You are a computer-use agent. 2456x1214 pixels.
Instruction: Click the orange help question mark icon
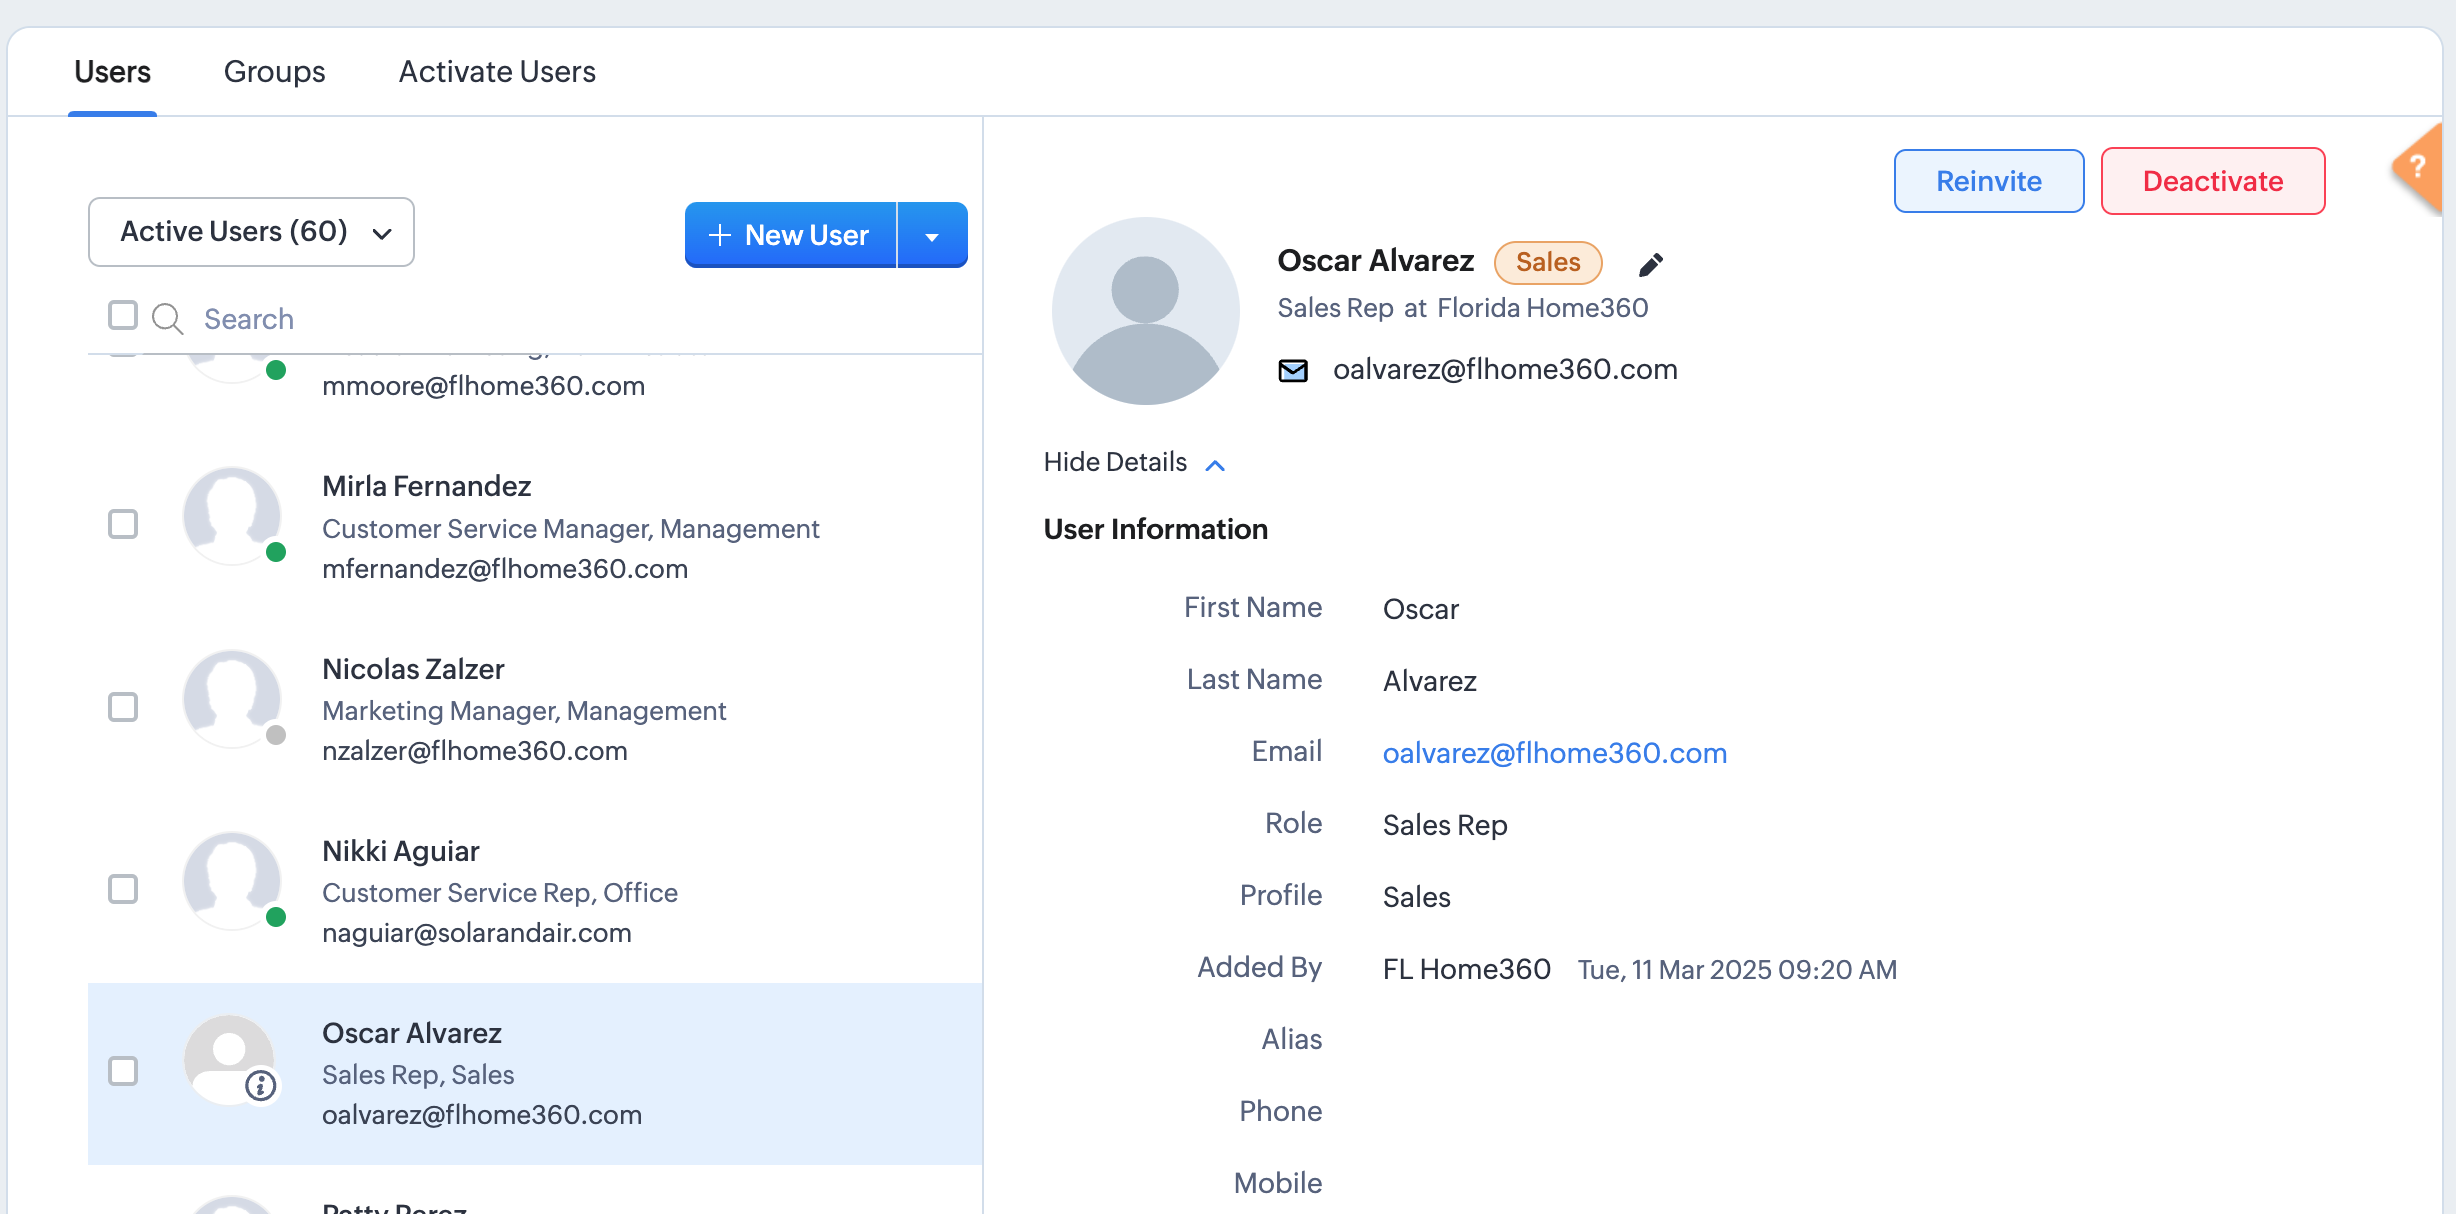(2418, 166)
